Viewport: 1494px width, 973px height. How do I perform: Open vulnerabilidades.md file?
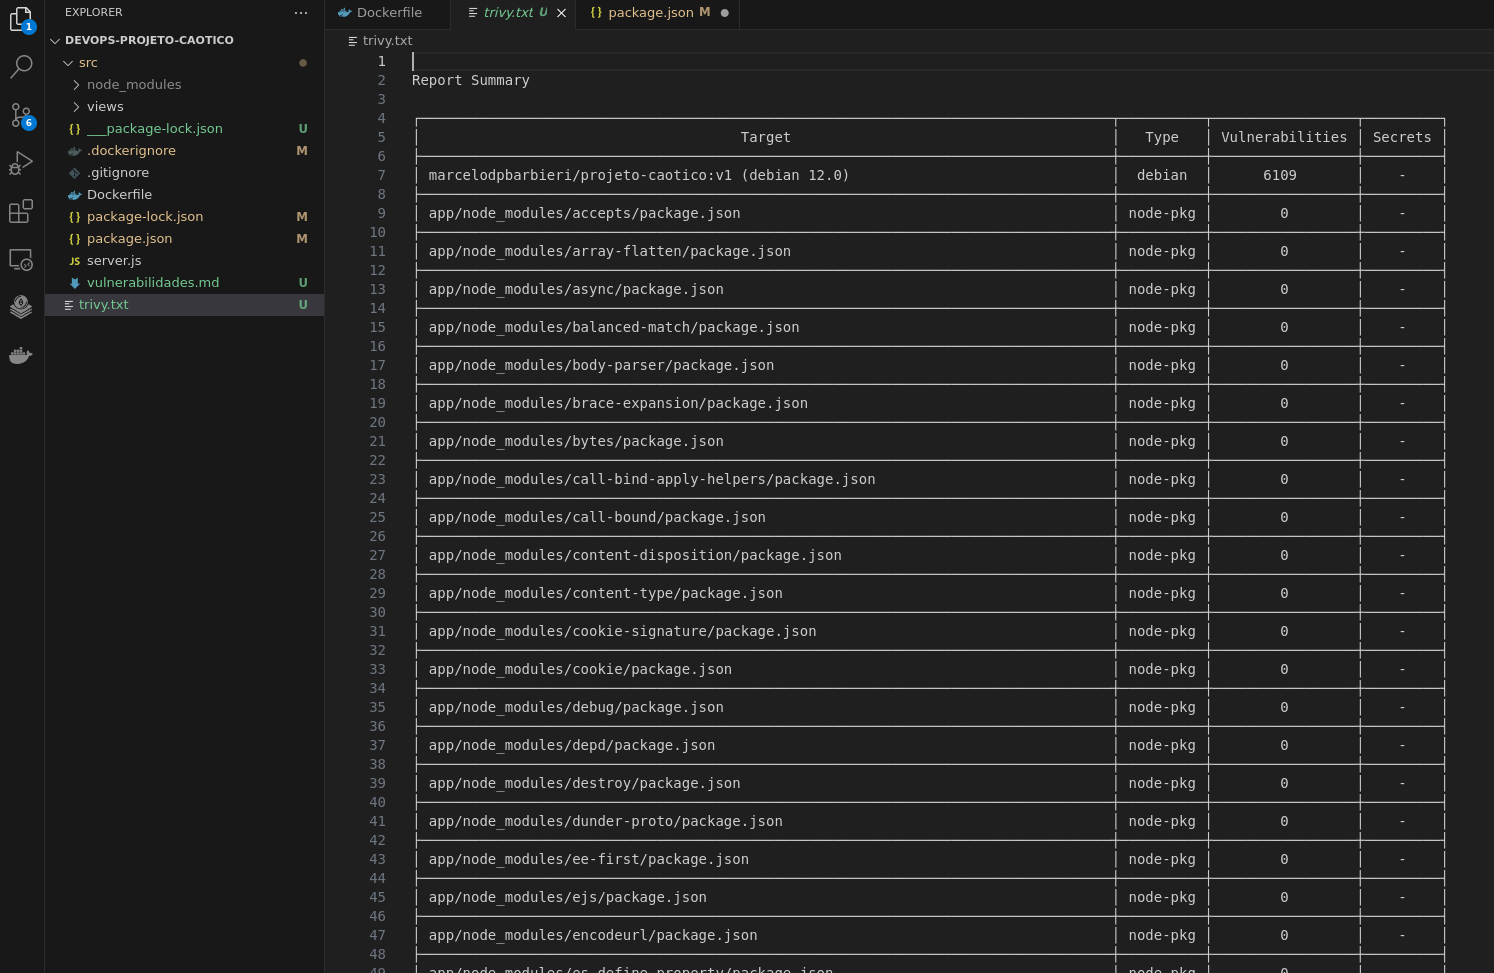click(152, 283)
